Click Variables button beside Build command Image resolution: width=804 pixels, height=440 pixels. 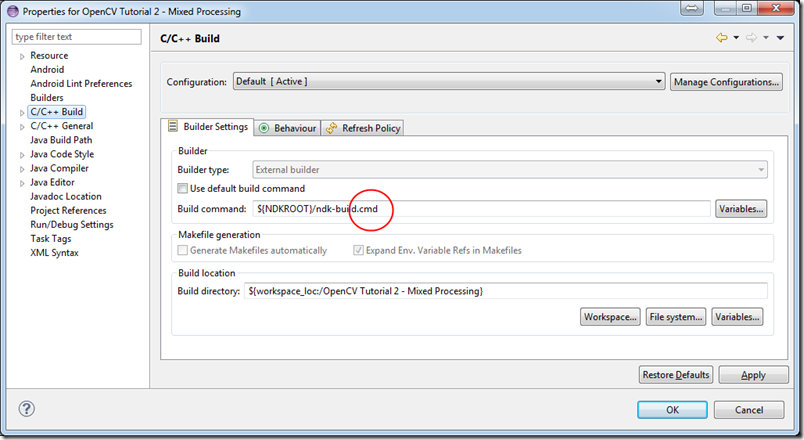coord(741,209)
